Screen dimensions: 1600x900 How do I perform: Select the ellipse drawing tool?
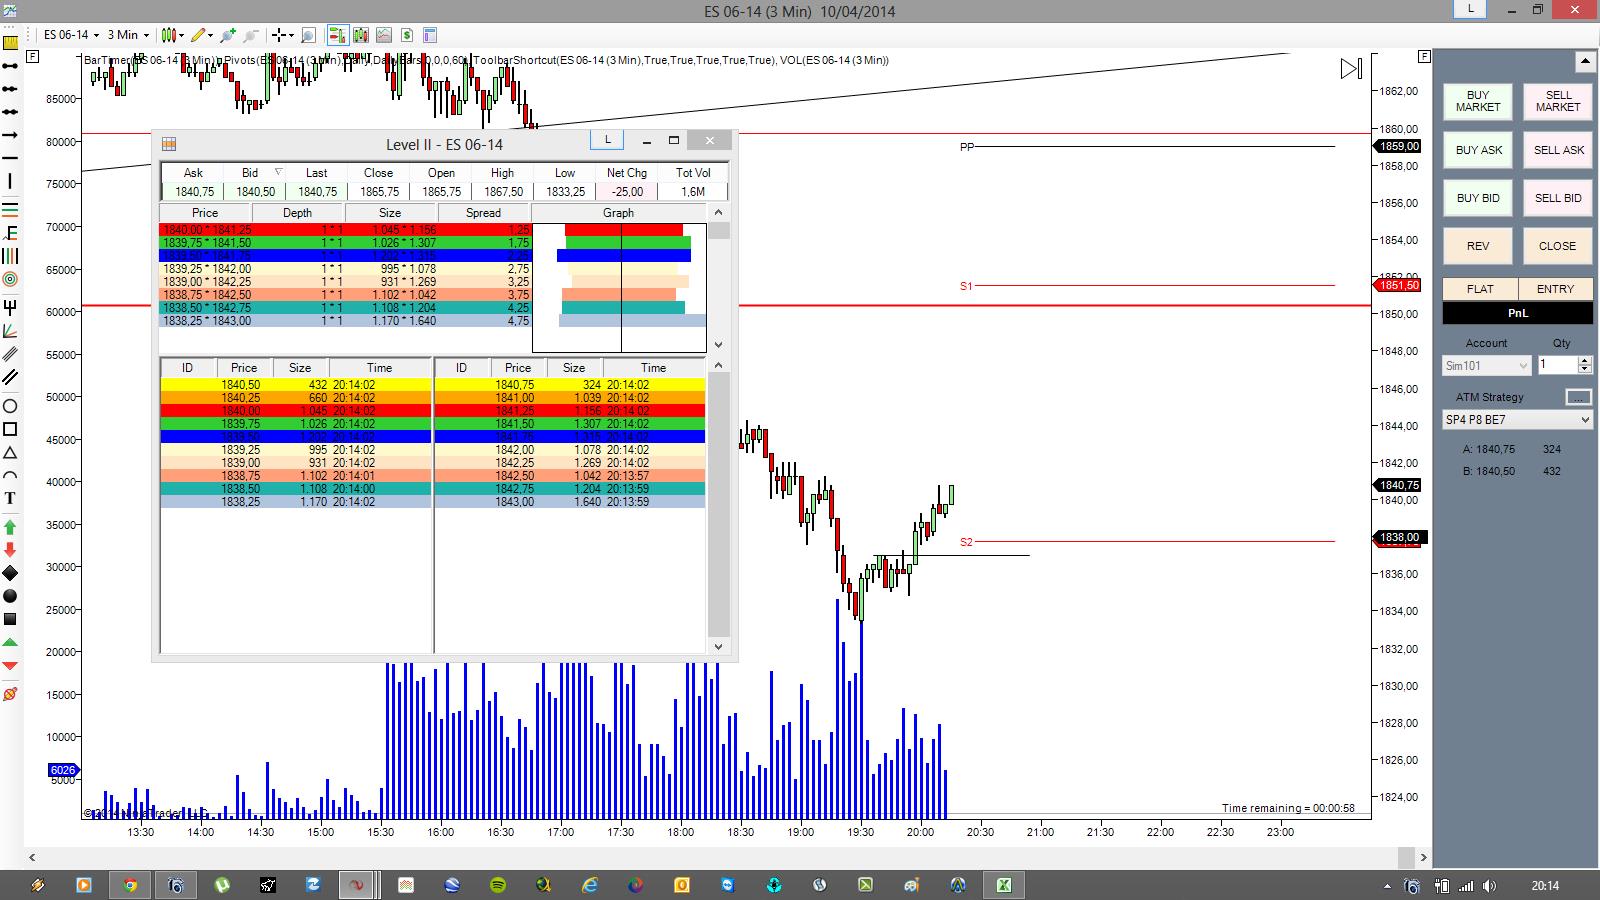10,406
